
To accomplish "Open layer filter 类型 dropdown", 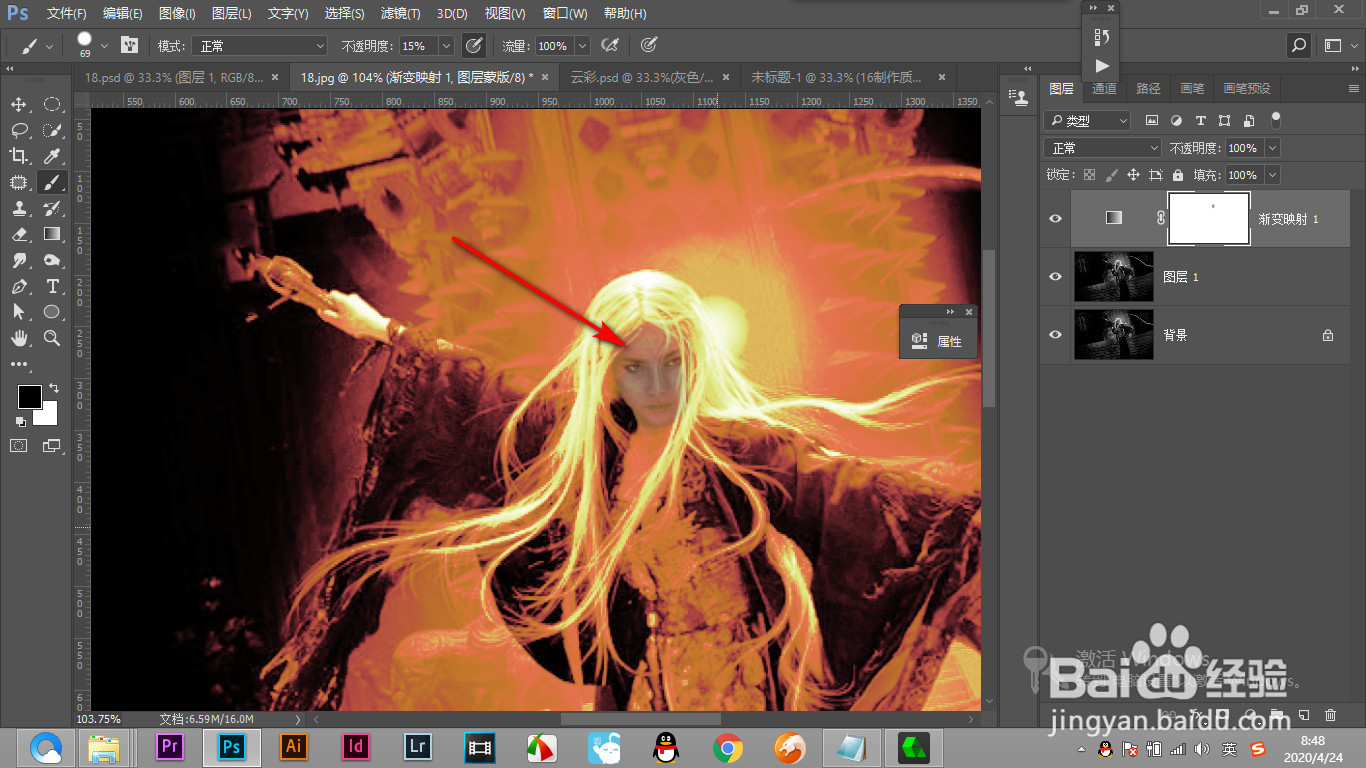I will [x=1086, y=120].
